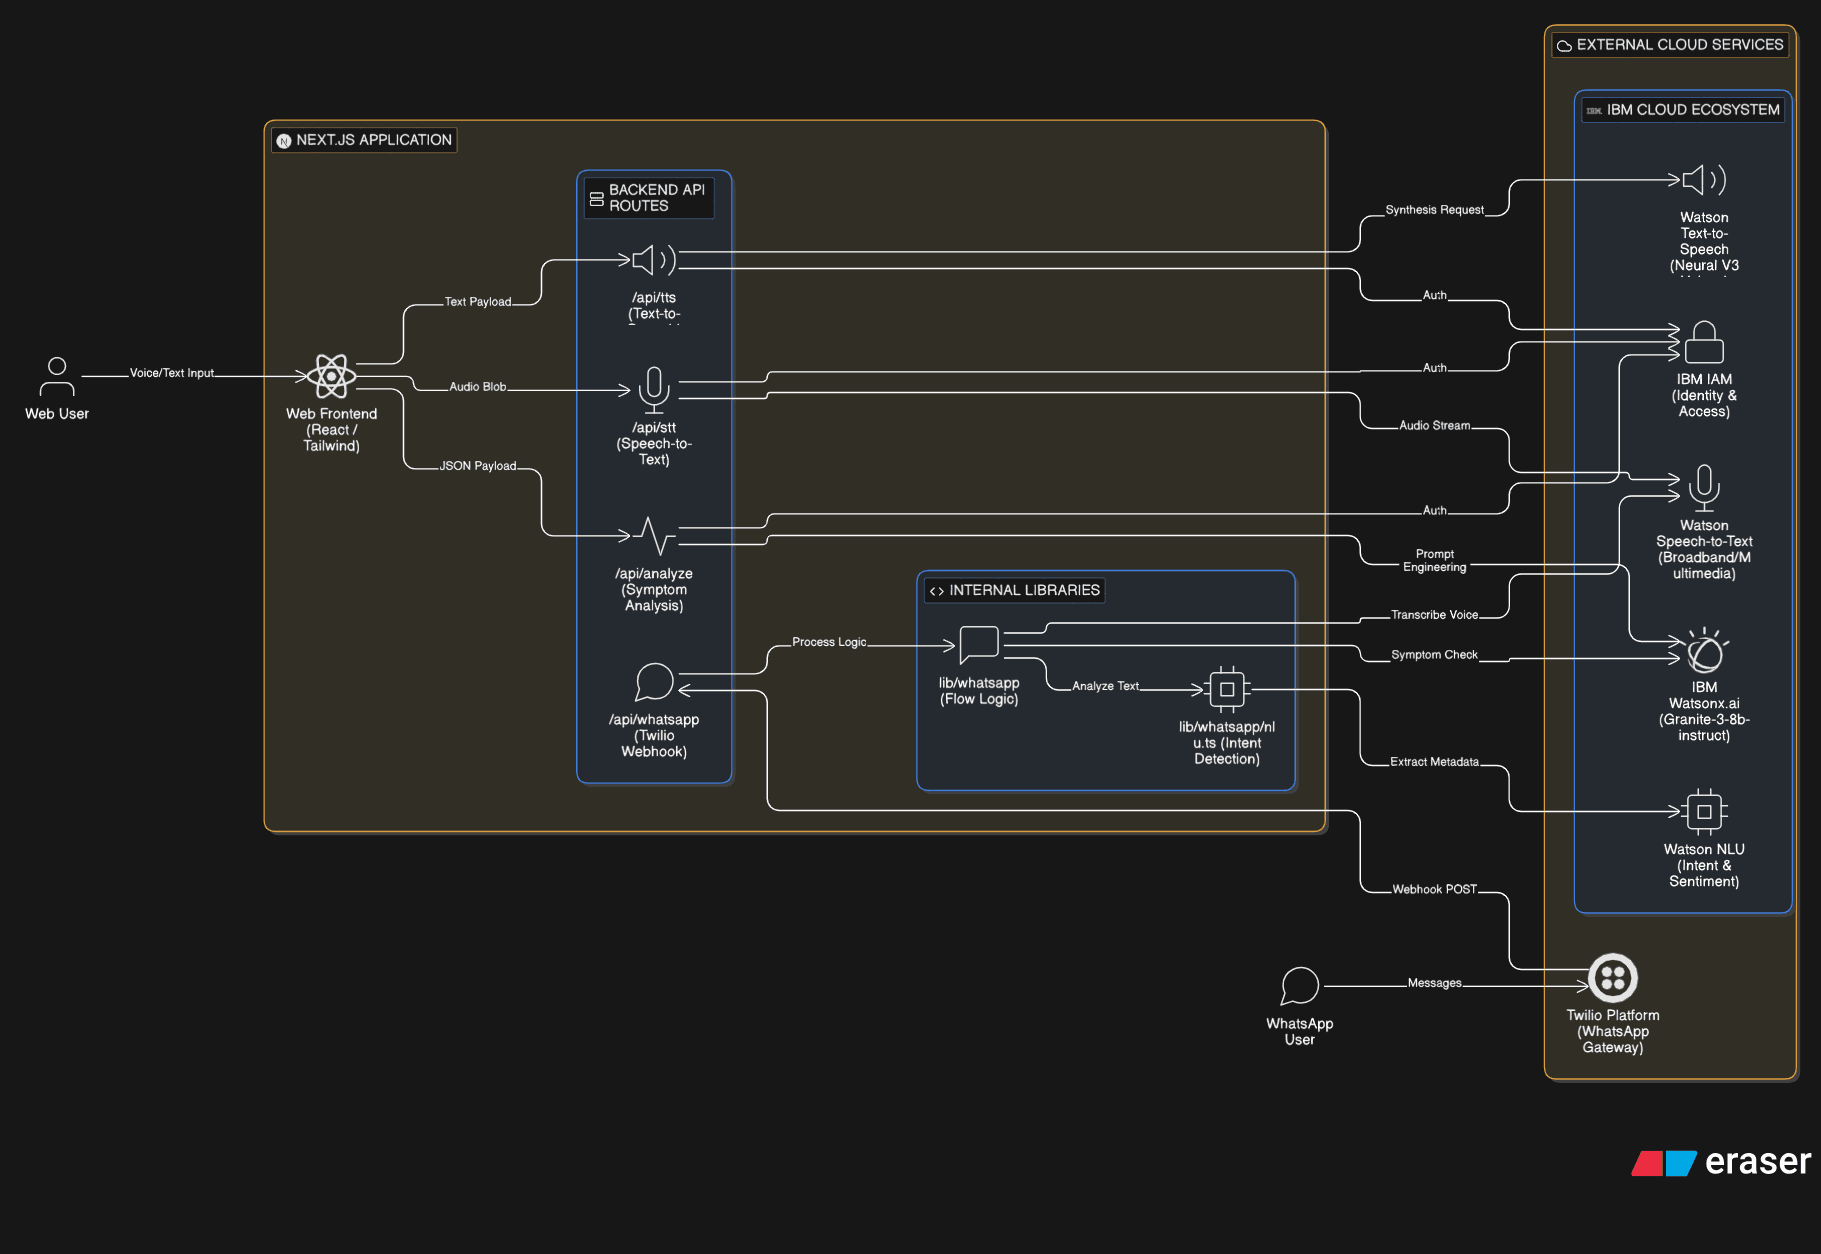The image size is (1821, 1254).
Task: Select the IBM Watsonx.ai icon
Action: 1704,651
